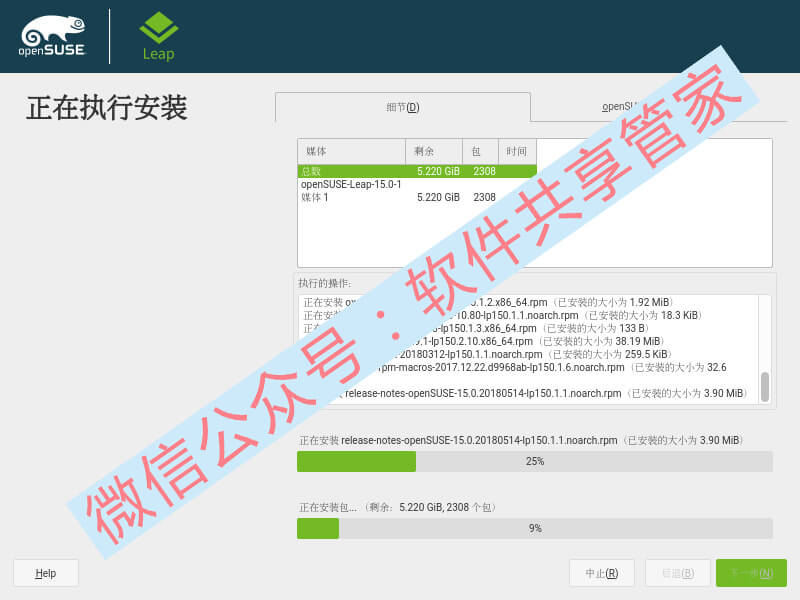The height and width of the screenshot is (600, 800).
Task: Click the green Leap logo
Action: point(159,36)
